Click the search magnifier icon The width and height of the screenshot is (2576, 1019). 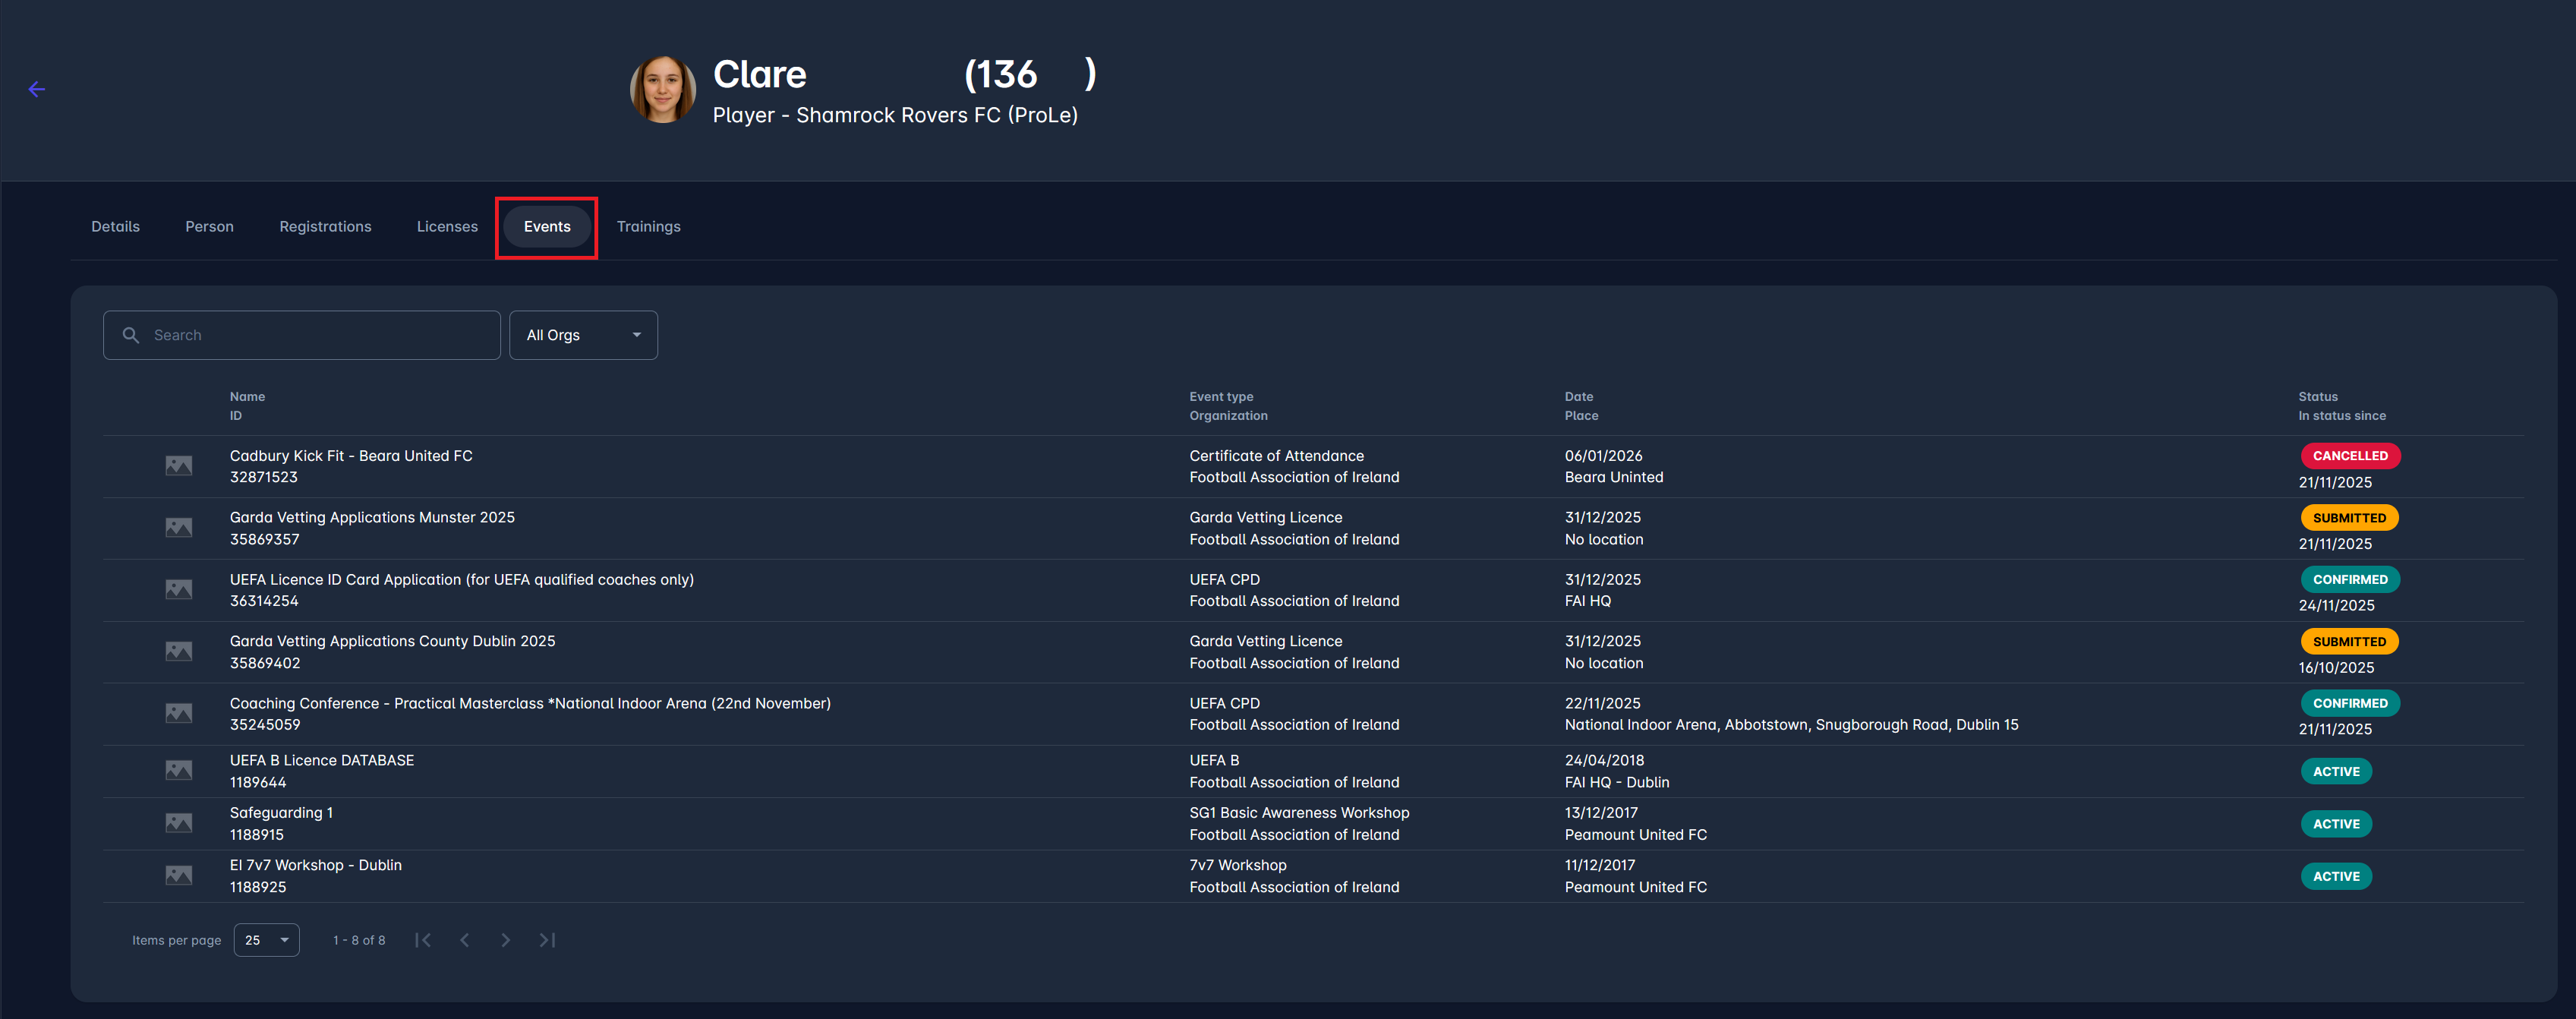131,335
